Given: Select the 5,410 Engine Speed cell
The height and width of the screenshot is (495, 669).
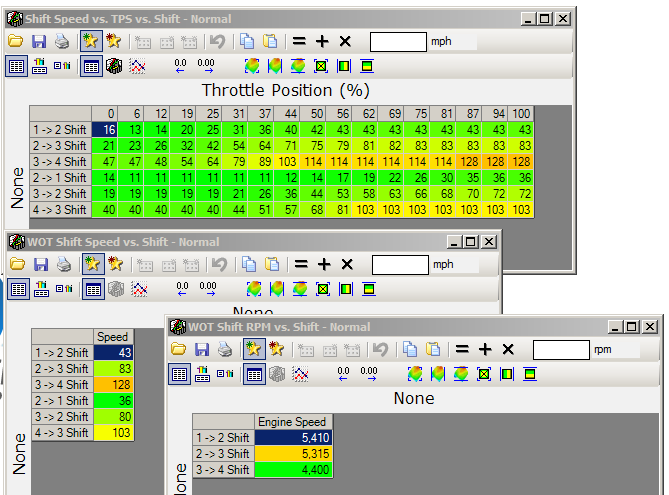Looking at the screenshot, I should [294, 437].
